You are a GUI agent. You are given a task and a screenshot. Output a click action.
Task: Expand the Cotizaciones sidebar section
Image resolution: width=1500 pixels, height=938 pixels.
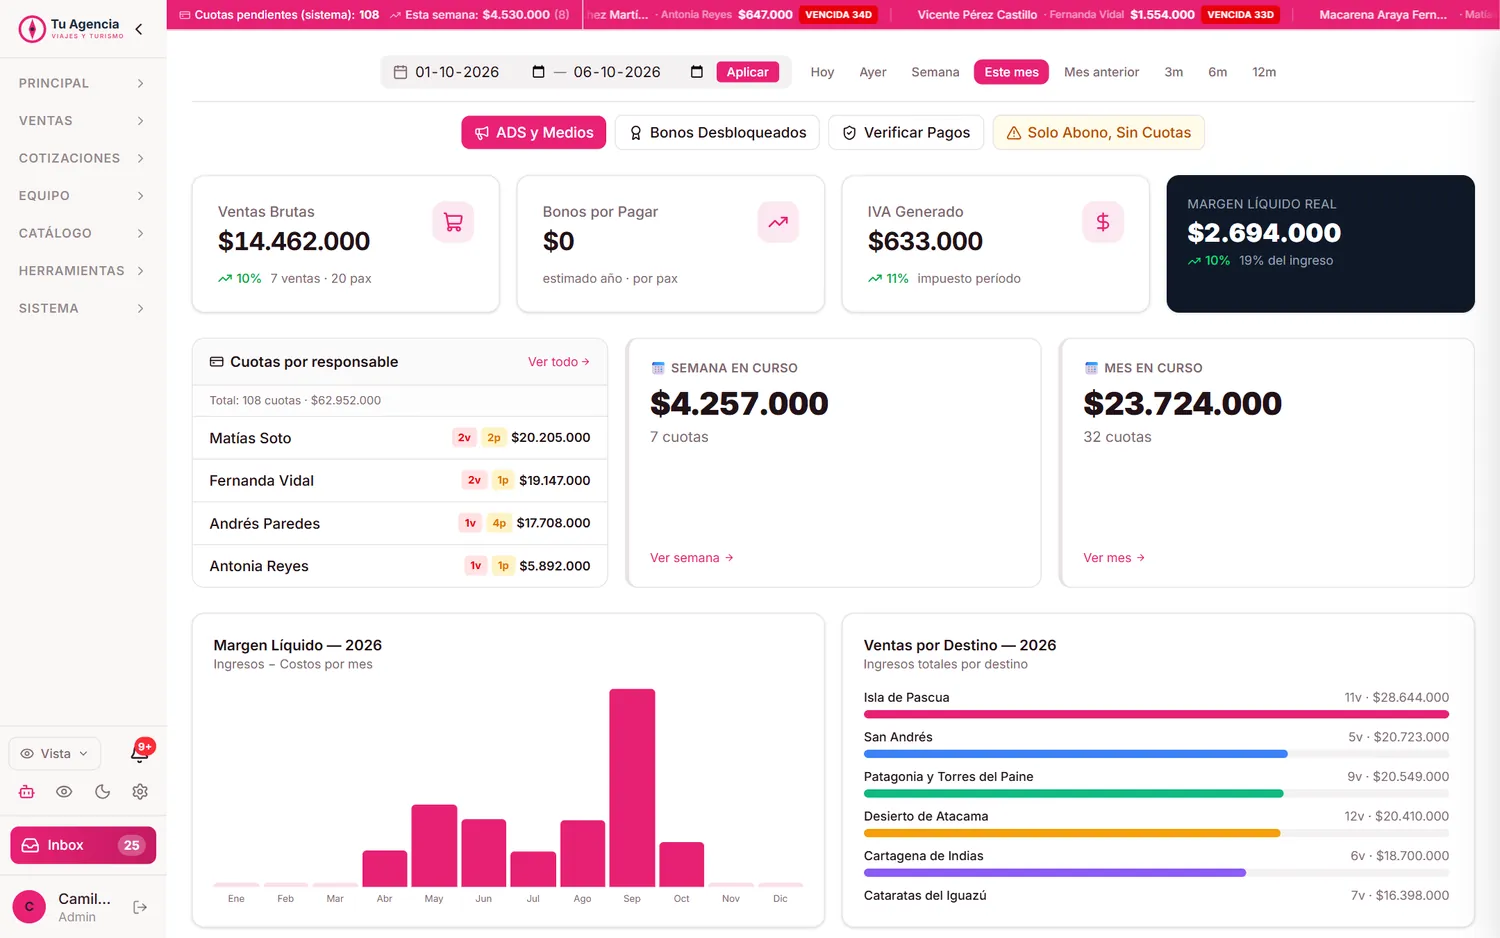(x=82, y=158)
